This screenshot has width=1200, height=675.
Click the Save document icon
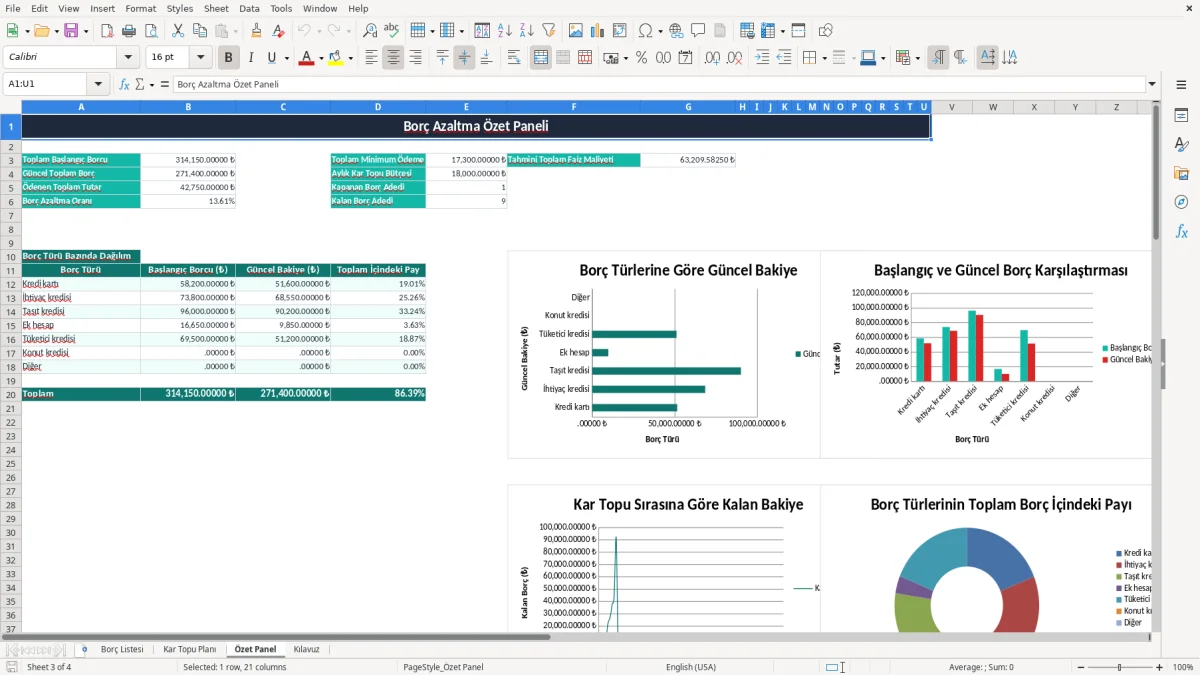tap(71, 31)
